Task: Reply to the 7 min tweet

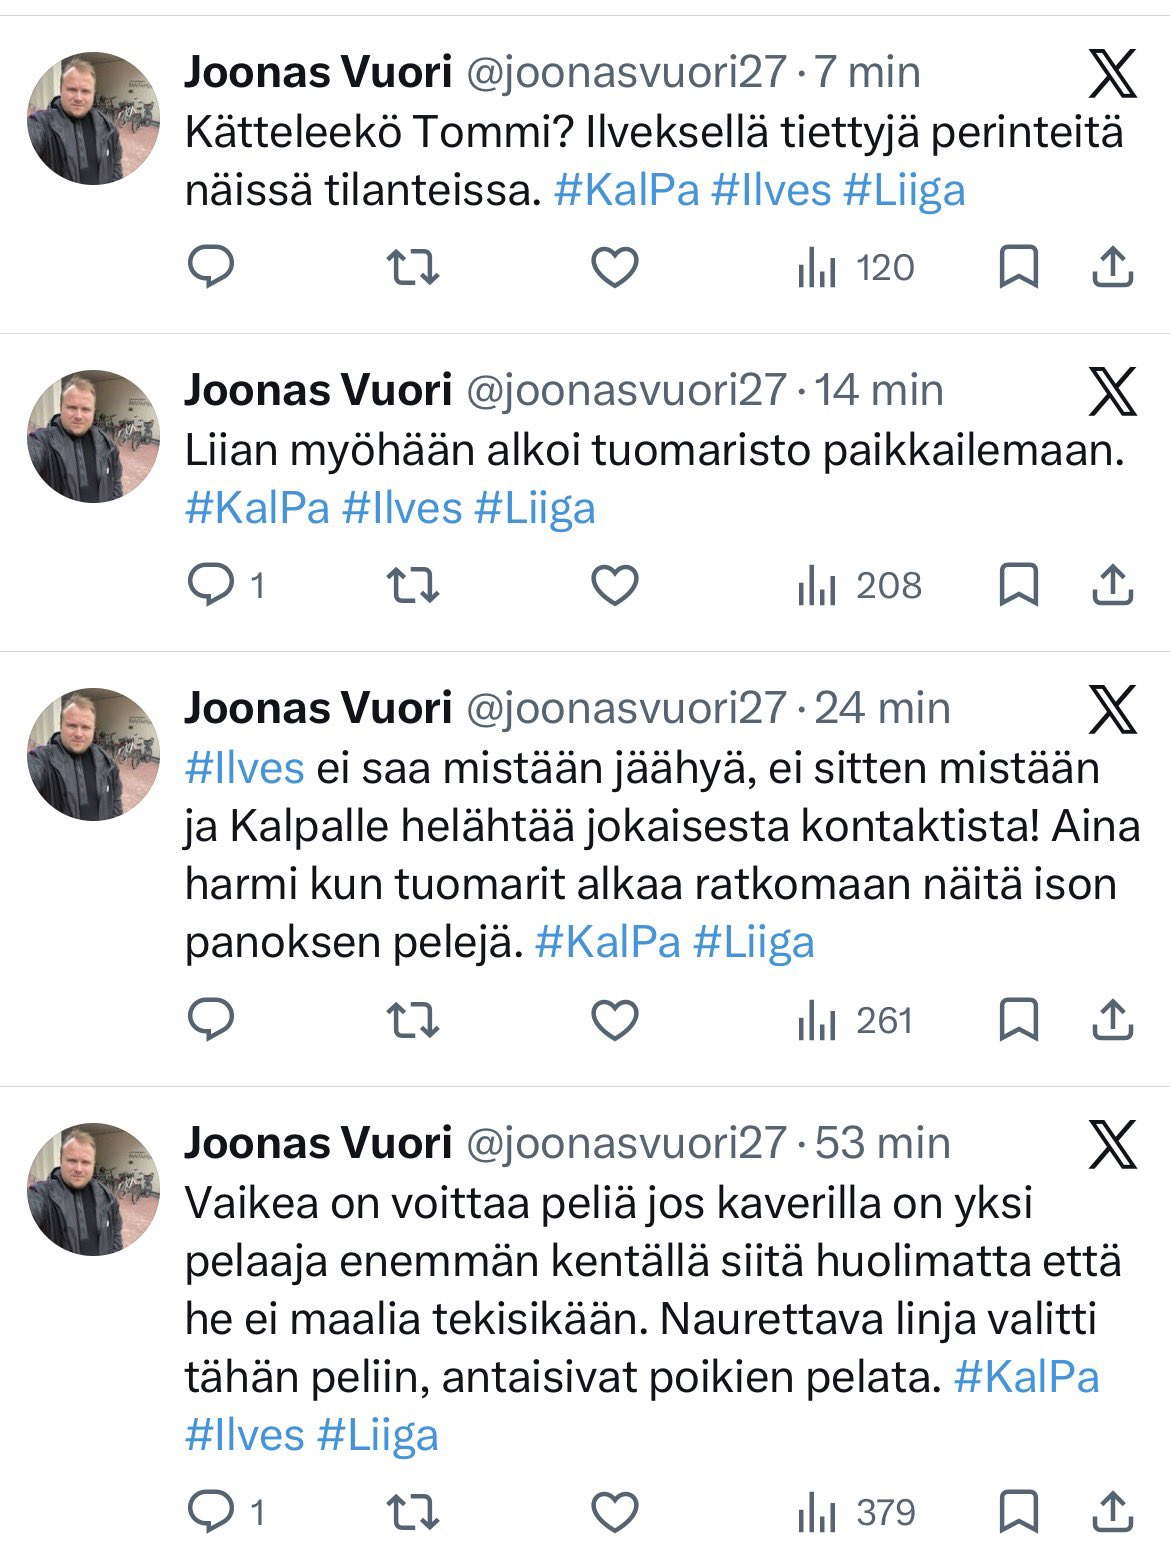Action: 211,267
